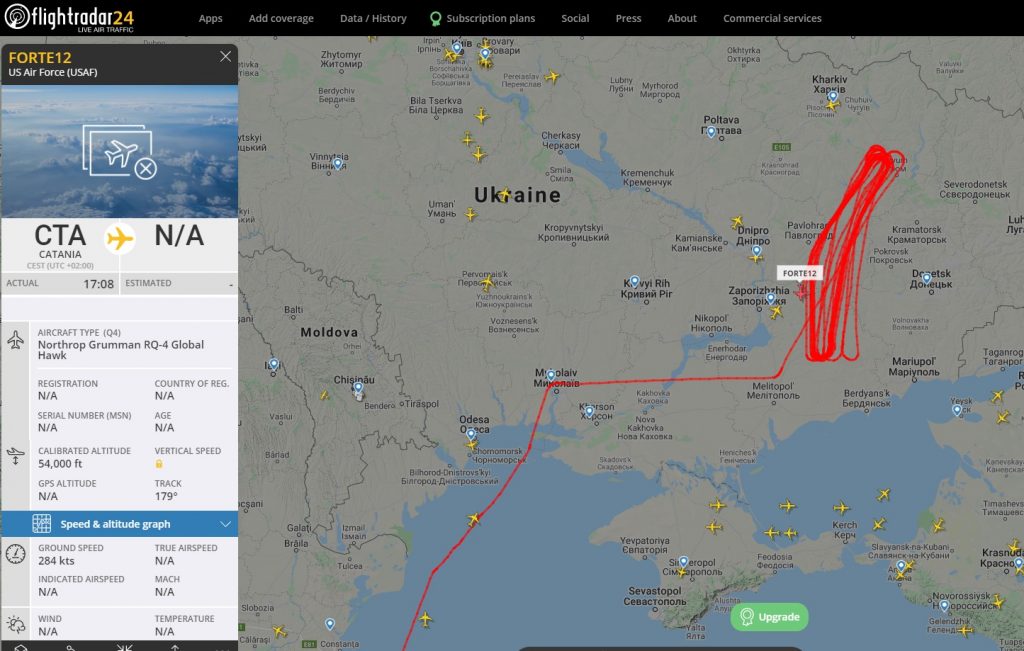
Task: Click the Flightradar24 logo
Action: point(69,18)
